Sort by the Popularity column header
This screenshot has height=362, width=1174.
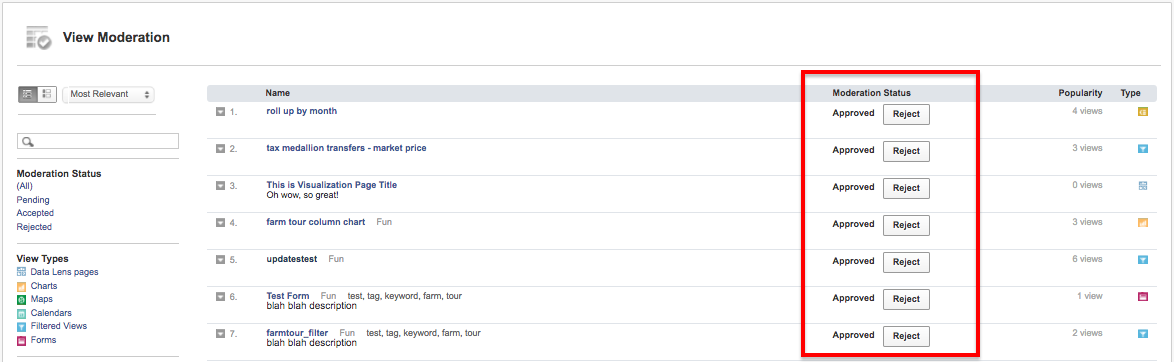click(1080, 93)
